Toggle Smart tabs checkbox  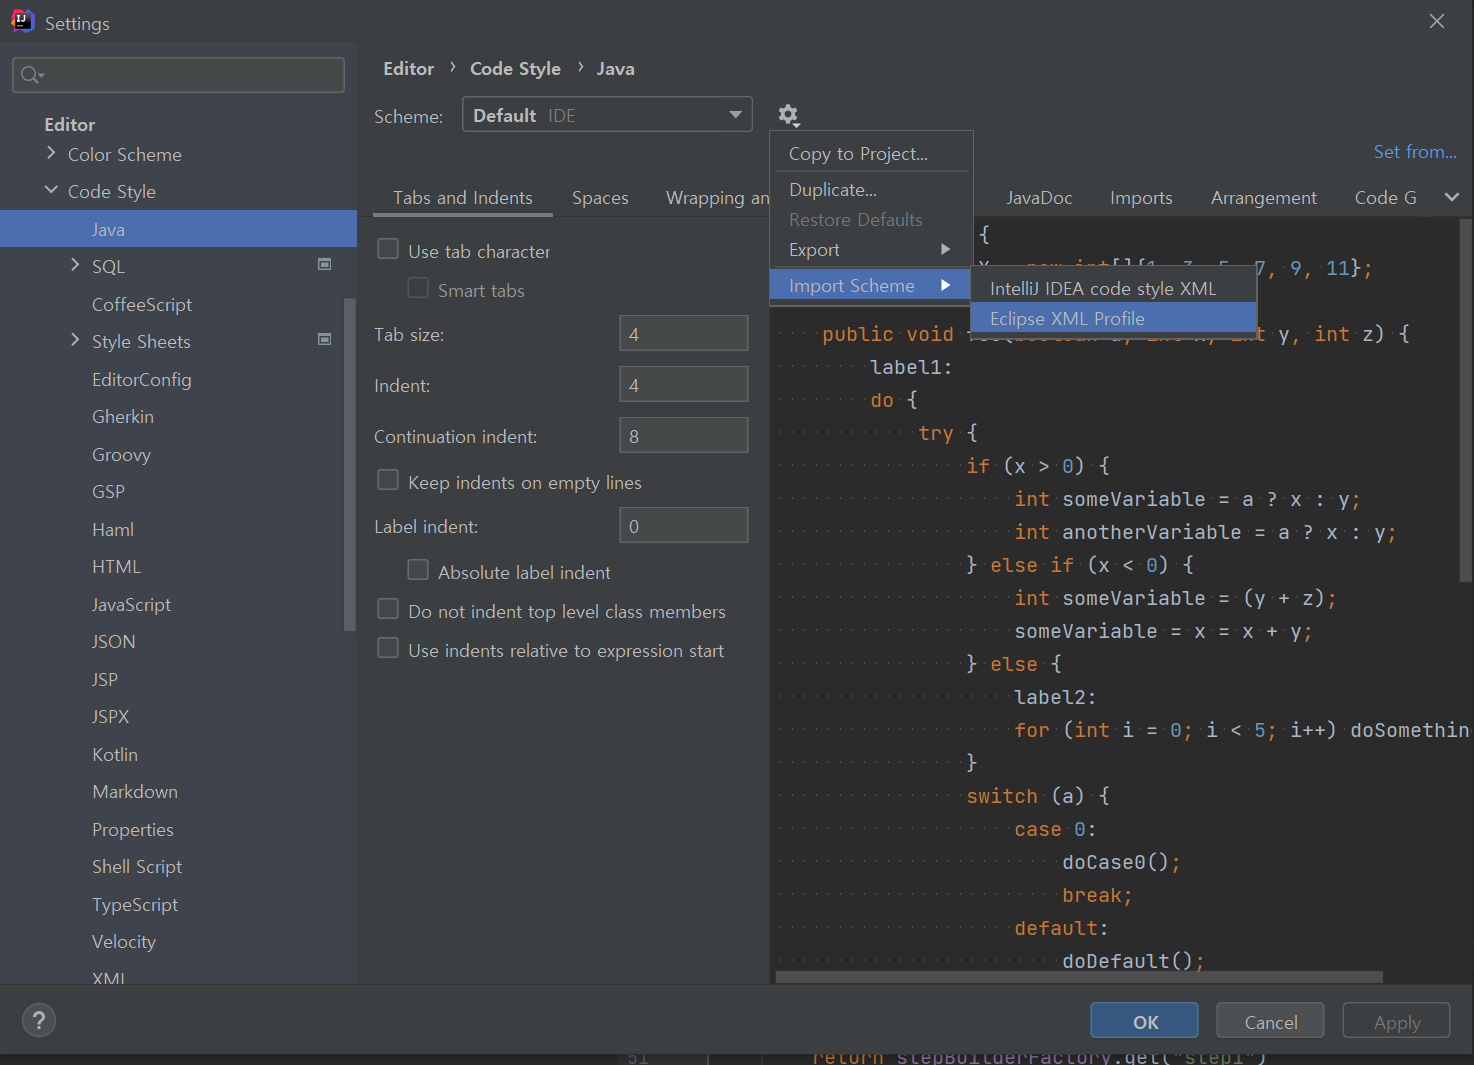coord(418,288)
